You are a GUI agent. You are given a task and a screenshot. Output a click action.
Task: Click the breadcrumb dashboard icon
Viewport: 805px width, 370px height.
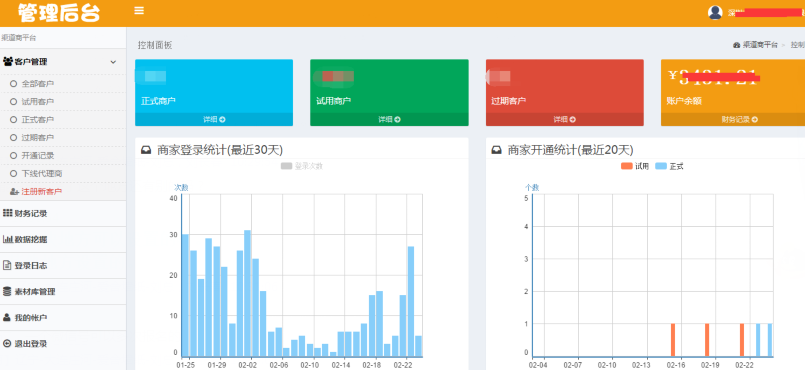(736, 45)
